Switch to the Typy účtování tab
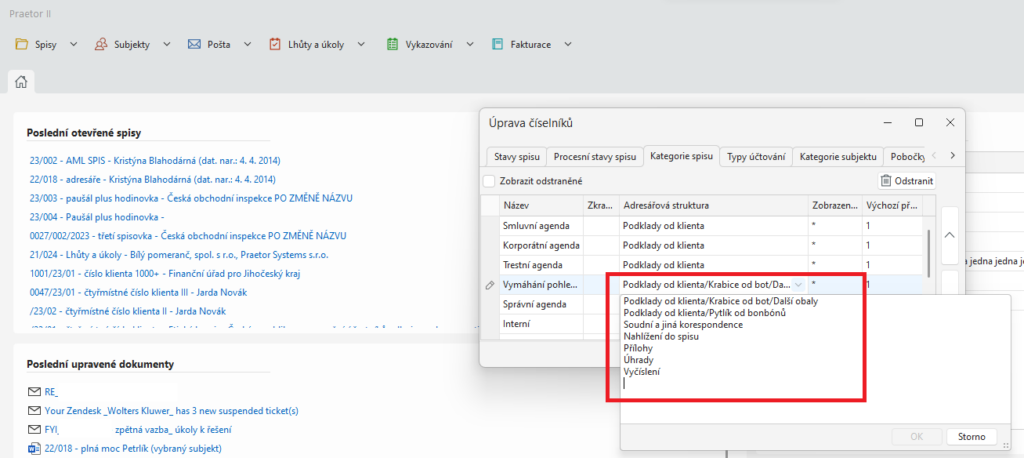This screenshot has width=1024, height=458. (x=756, y=157)
